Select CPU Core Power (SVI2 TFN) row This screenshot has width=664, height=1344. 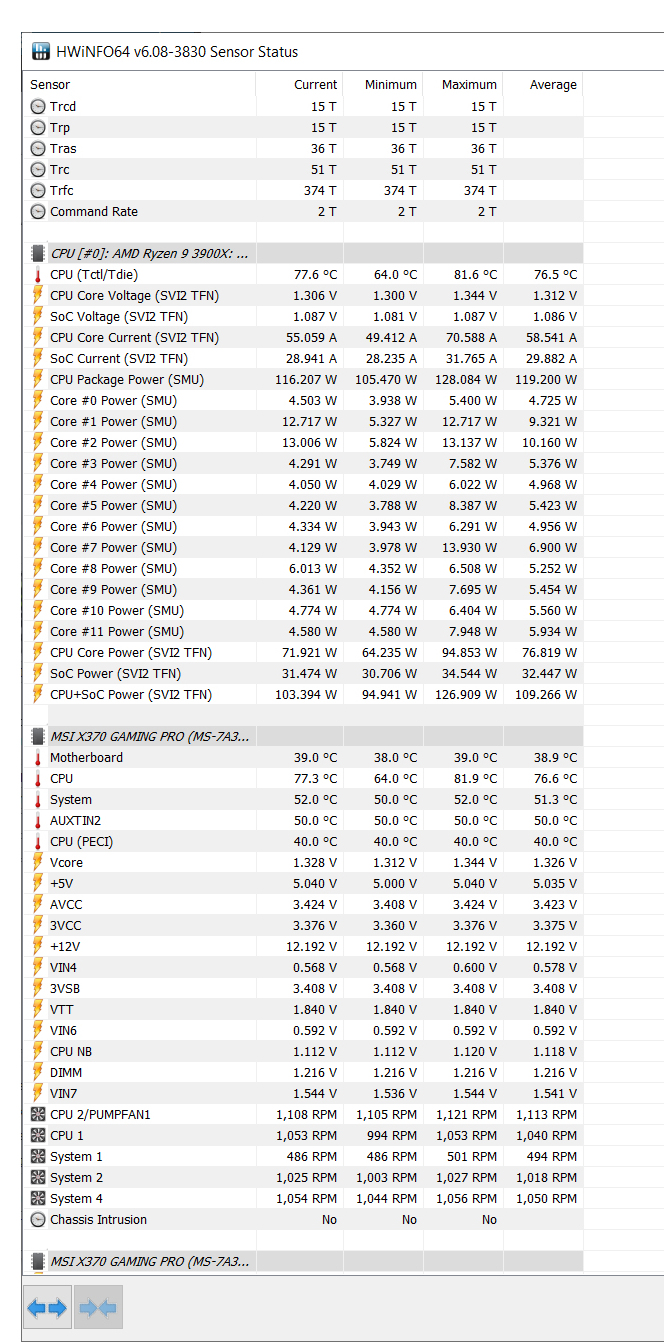(x=303, y=652)
